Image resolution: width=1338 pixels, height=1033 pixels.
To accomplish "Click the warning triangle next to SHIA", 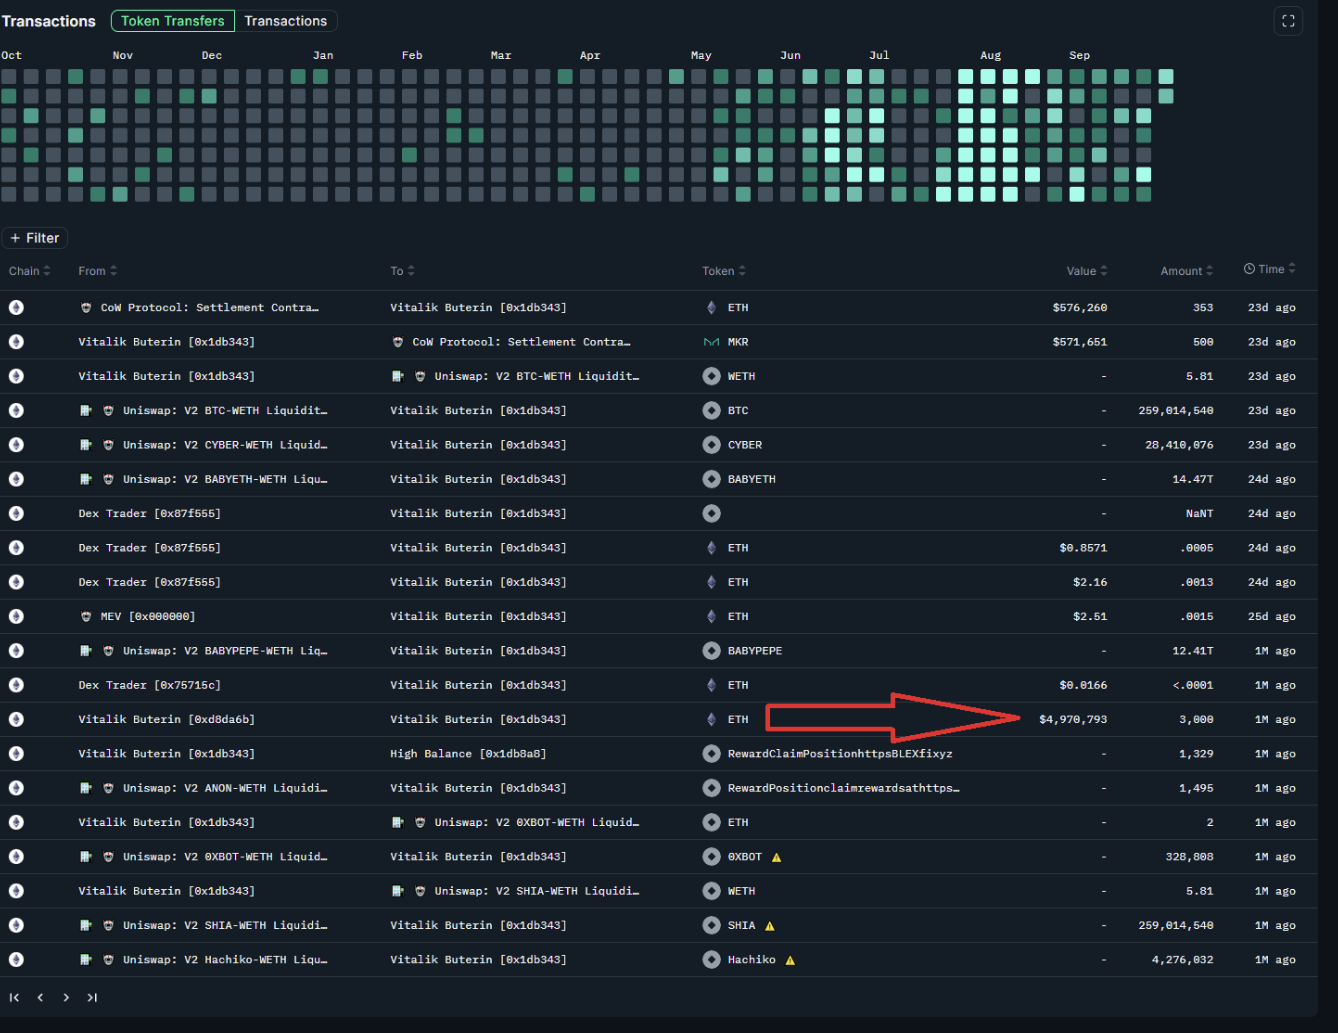I will [x=769, y=925].
